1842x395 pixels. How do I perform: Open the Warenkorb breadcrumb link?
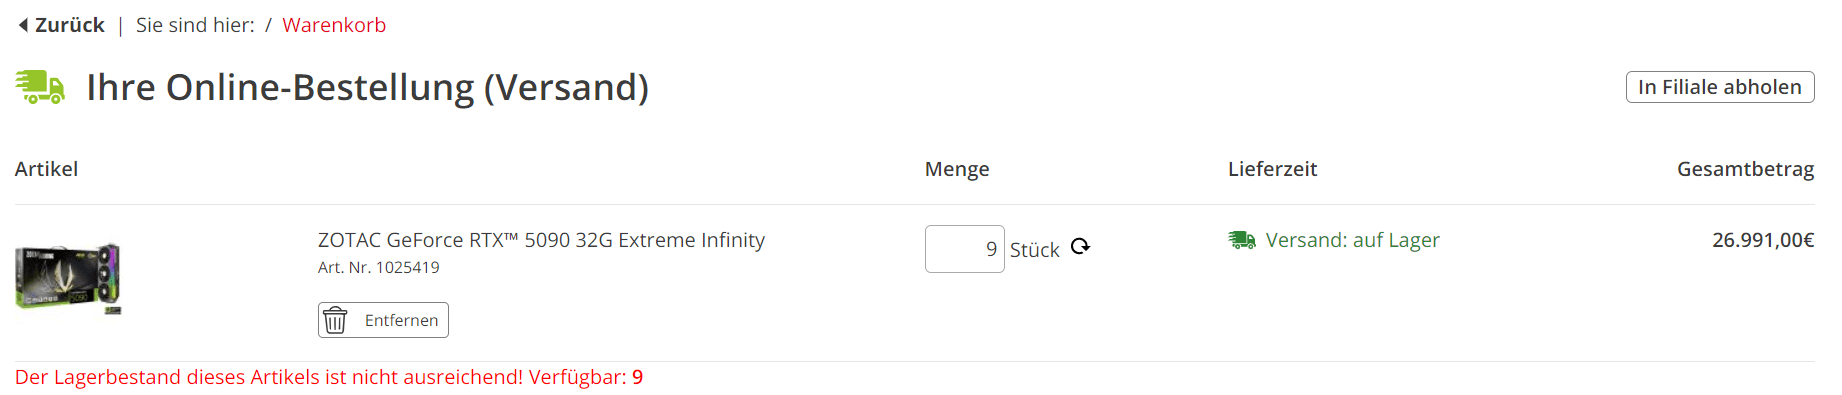click(334, 25)
